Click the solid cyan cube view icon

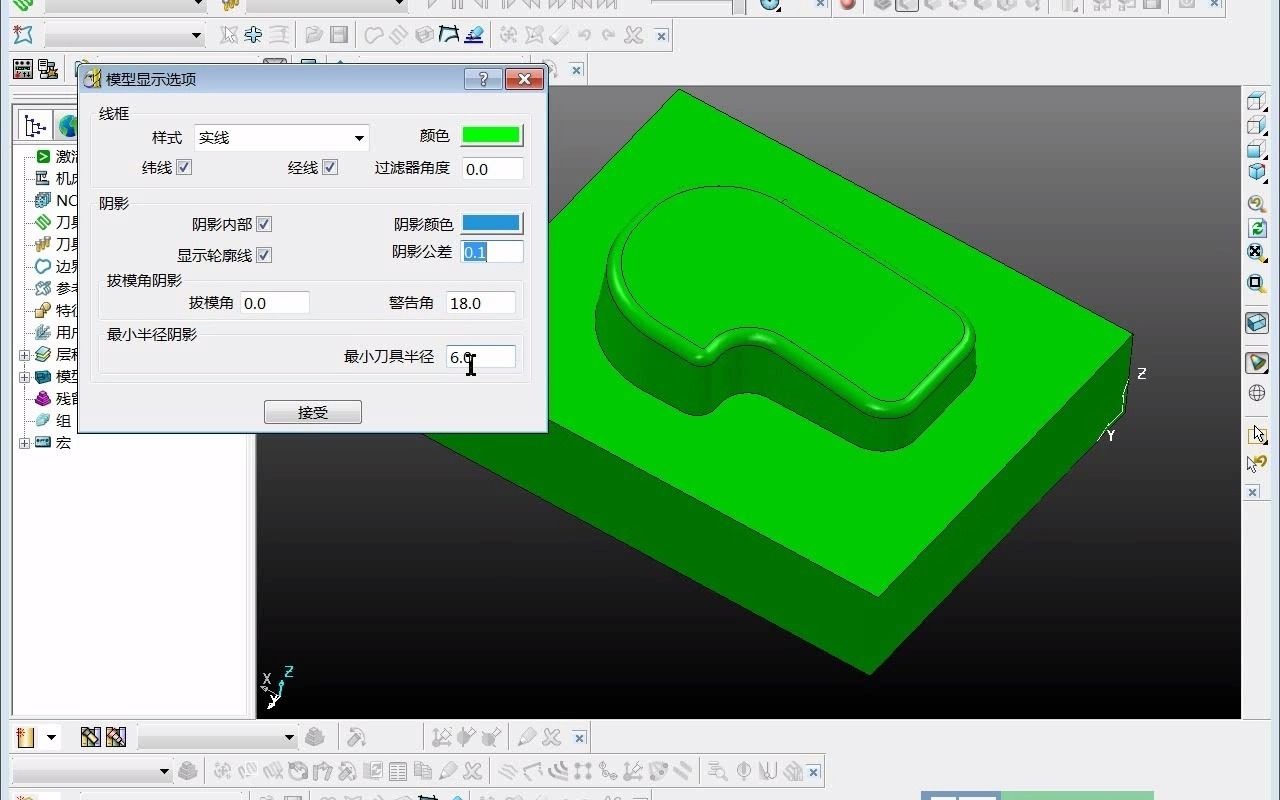tap(1257, 172)
